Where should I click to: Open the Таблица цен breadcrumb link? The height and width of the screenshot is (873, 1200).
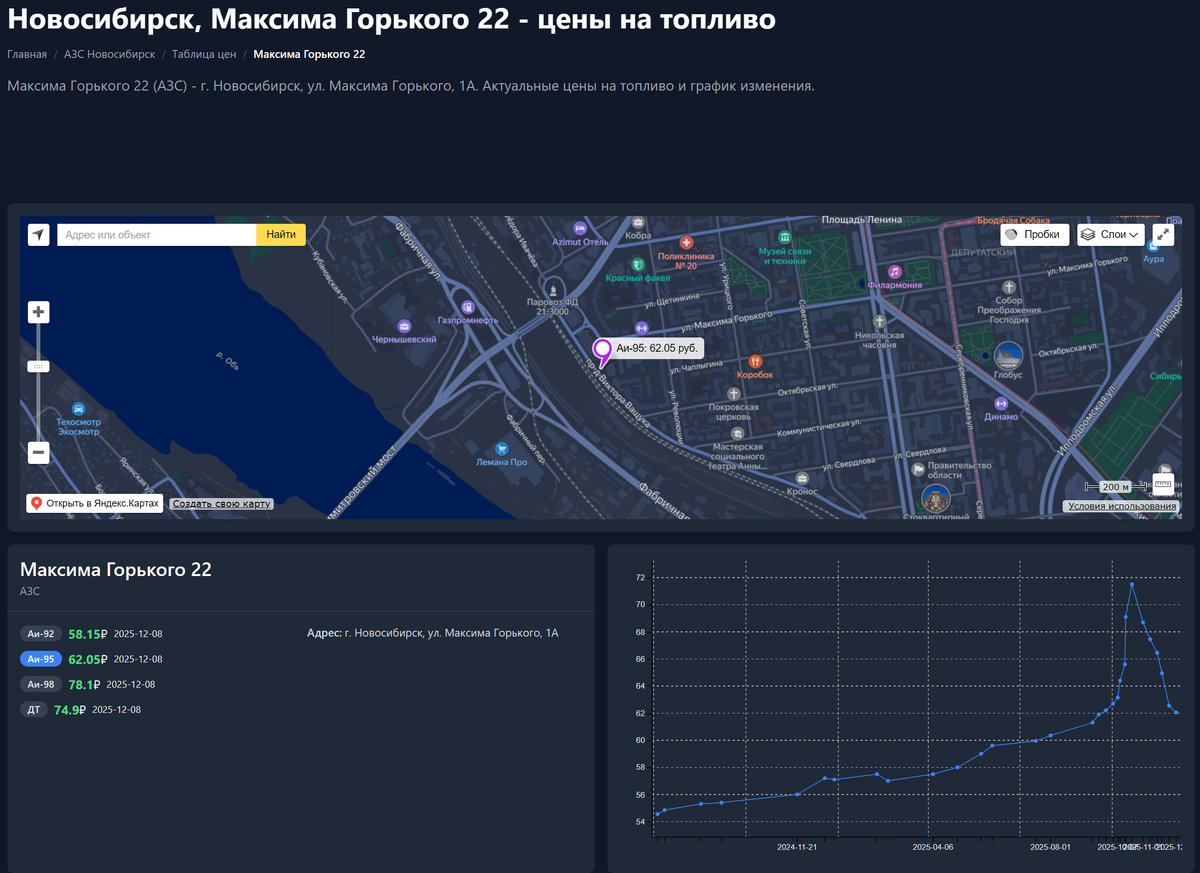pyautogui.click(x=204, y=54)
